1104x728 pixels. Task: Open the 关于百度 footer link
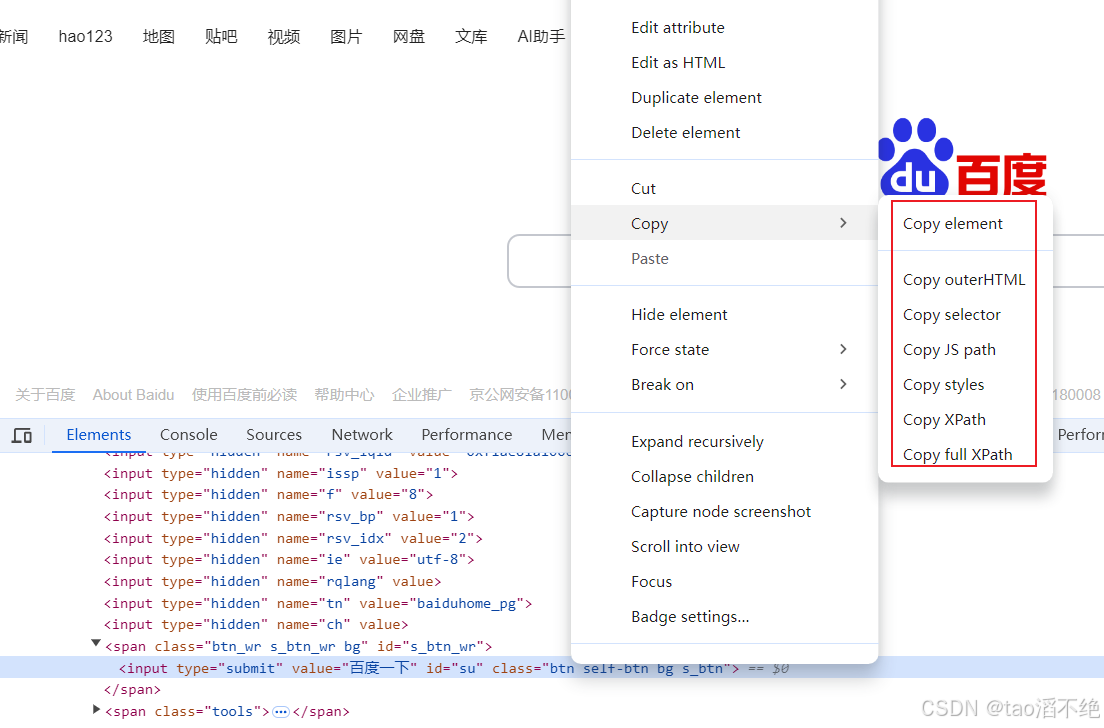45,395
